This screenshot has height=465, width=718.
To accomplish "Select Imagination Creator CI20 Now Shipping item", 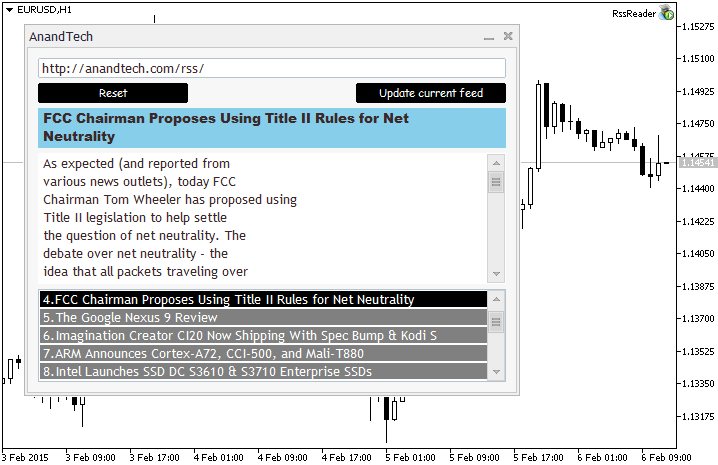I will coord(263,335).
